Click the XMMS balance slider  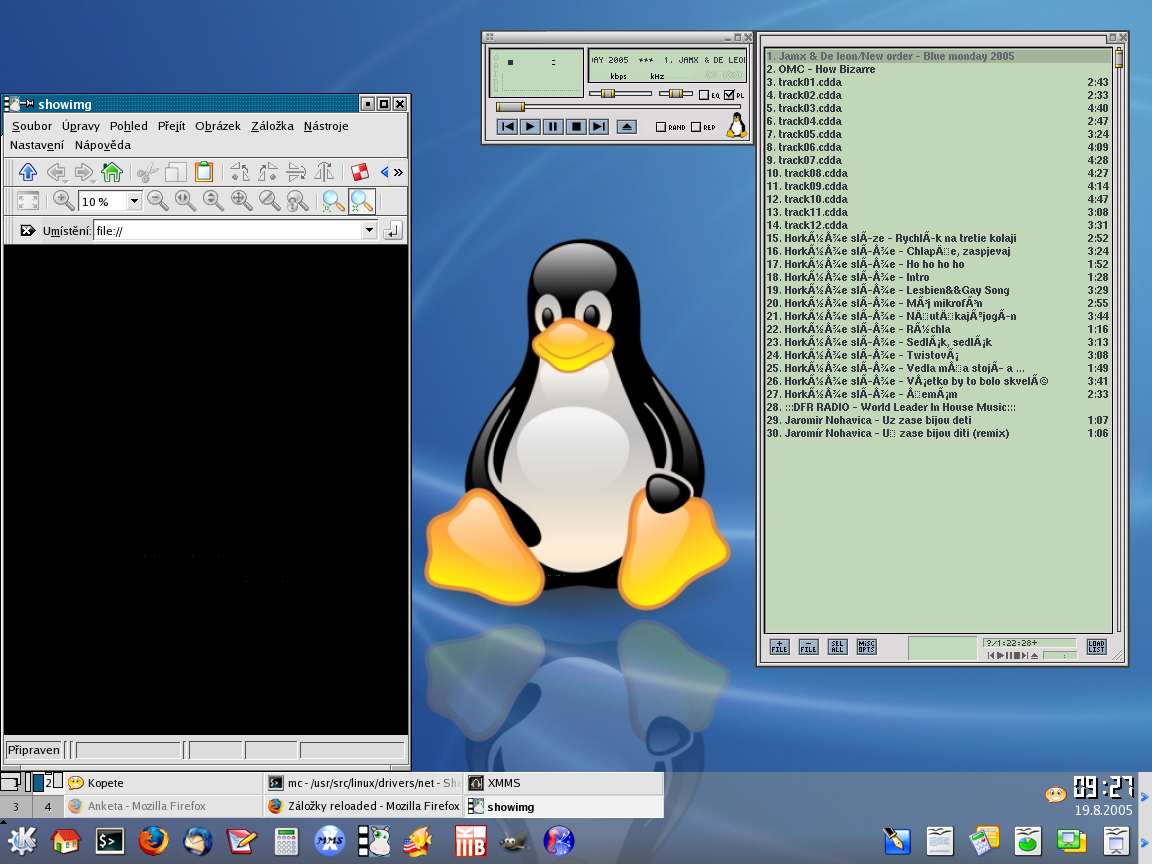(676, 93)
